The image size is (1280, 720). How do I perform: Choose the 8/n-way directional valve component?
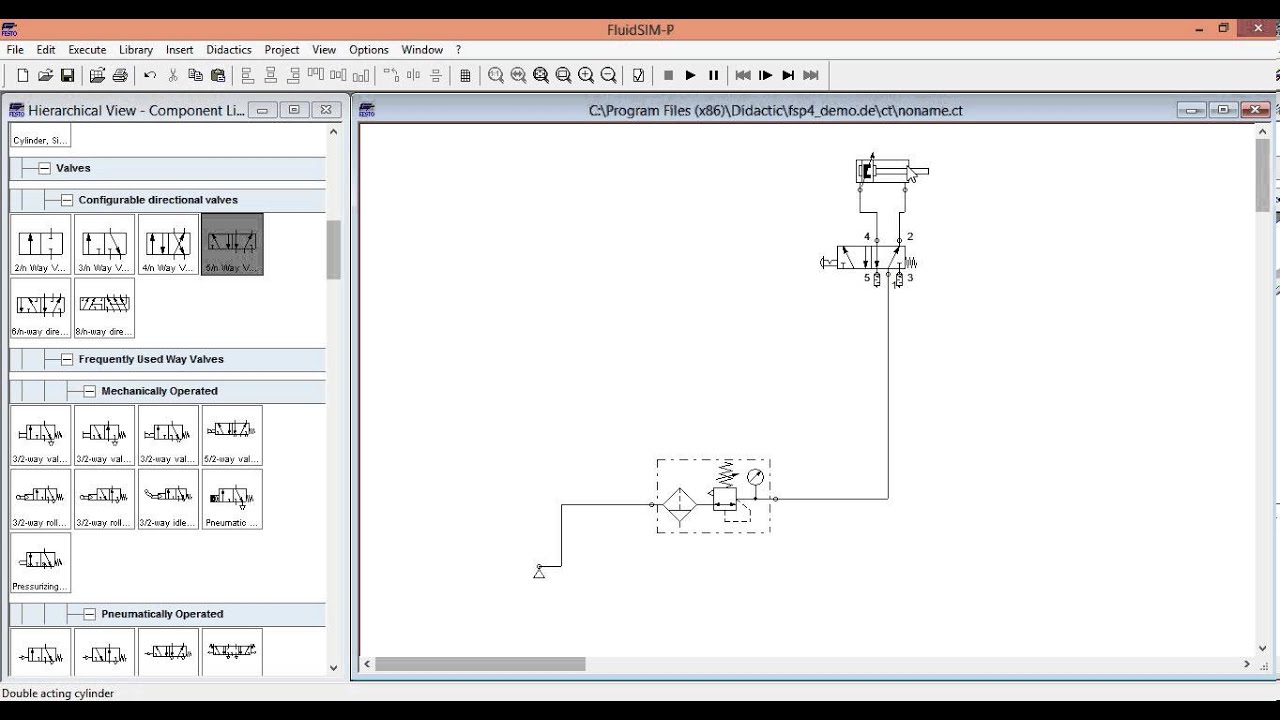(105, 308)
